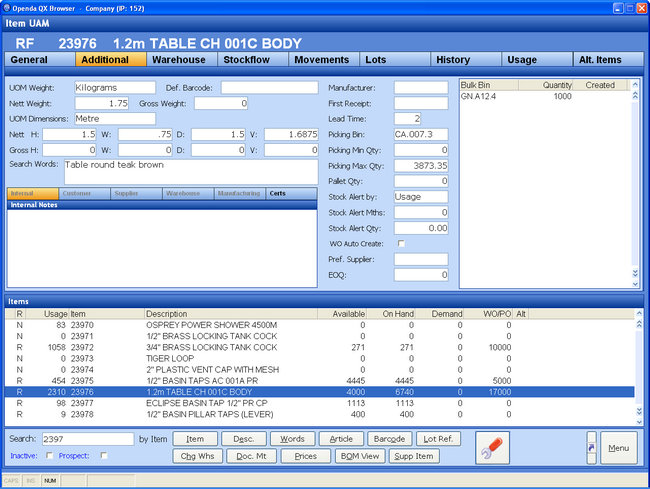
Task: Click the Supp Item button
Action: click(x=414, y=456)
